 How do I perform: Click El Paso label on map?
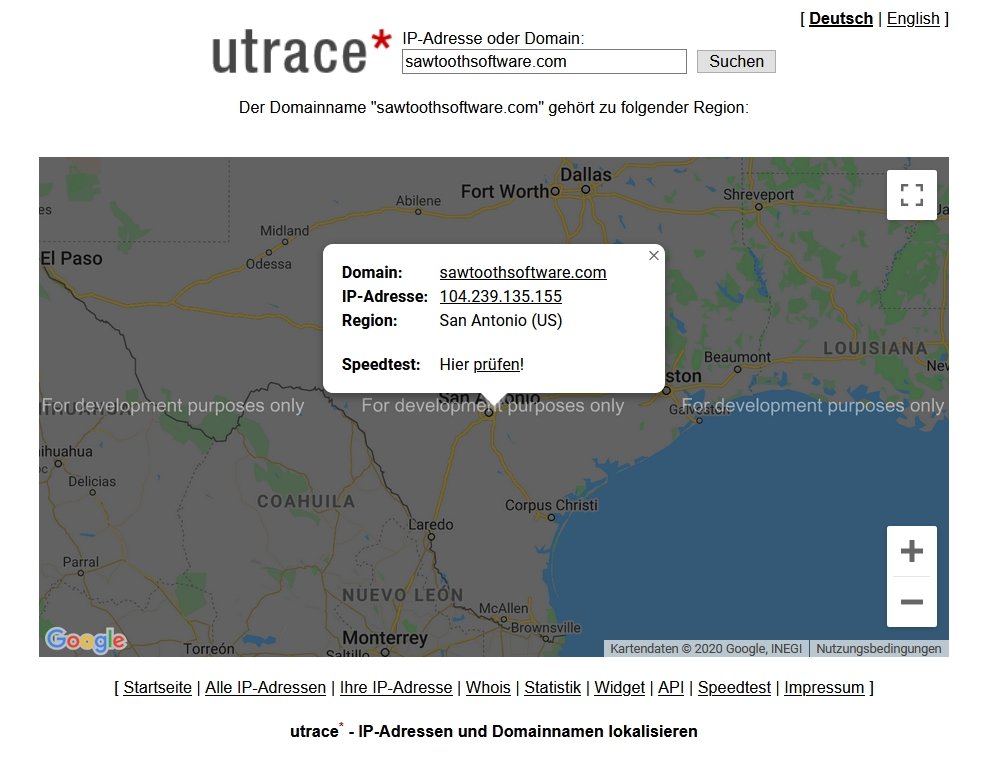pos(72,259)
